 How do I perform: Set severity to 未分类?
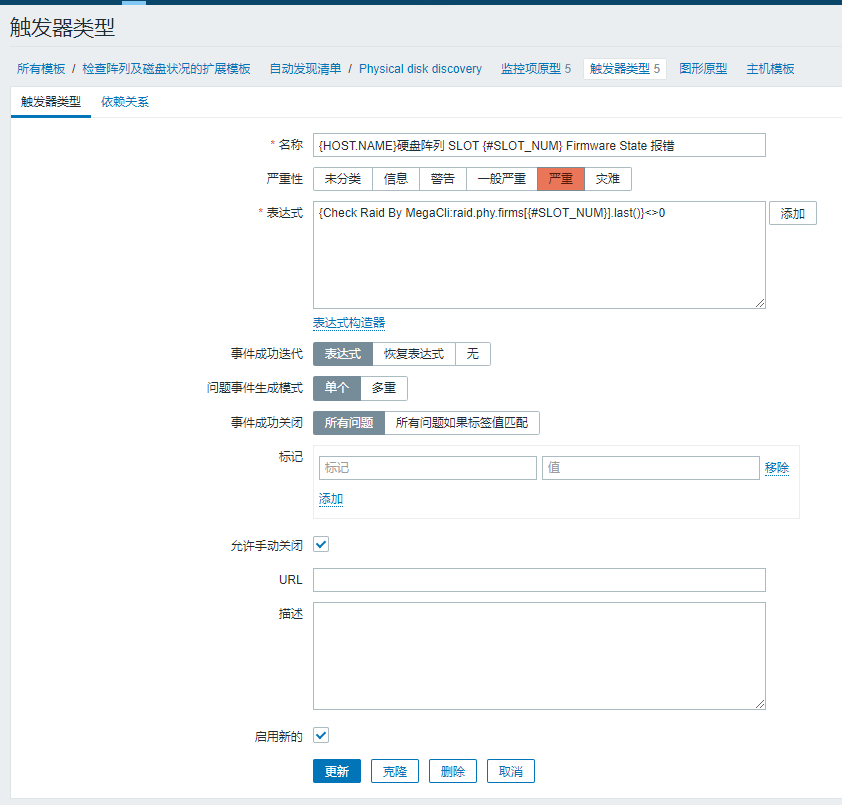[x=343, y=179]
